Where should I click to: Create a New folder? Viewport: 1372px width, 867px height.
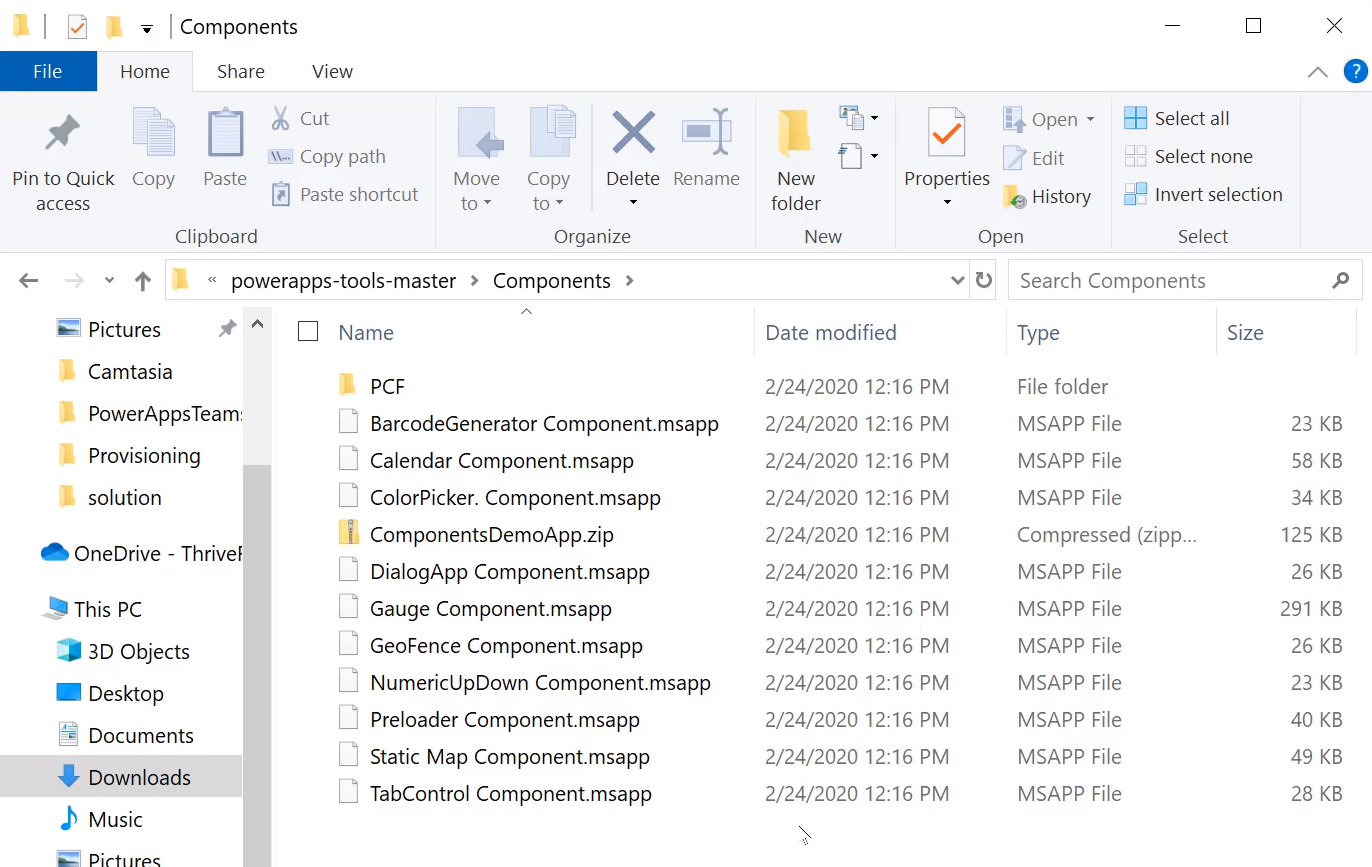796,160
